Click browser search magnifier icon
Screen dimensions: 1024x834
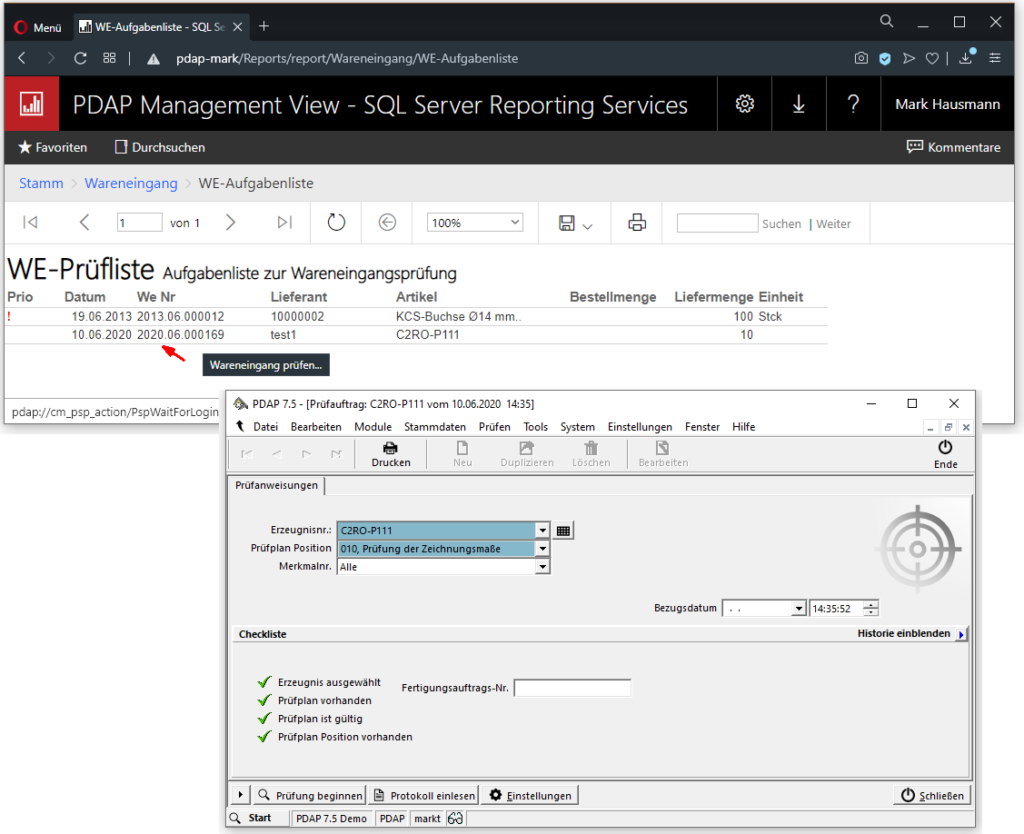pos(886,21)
